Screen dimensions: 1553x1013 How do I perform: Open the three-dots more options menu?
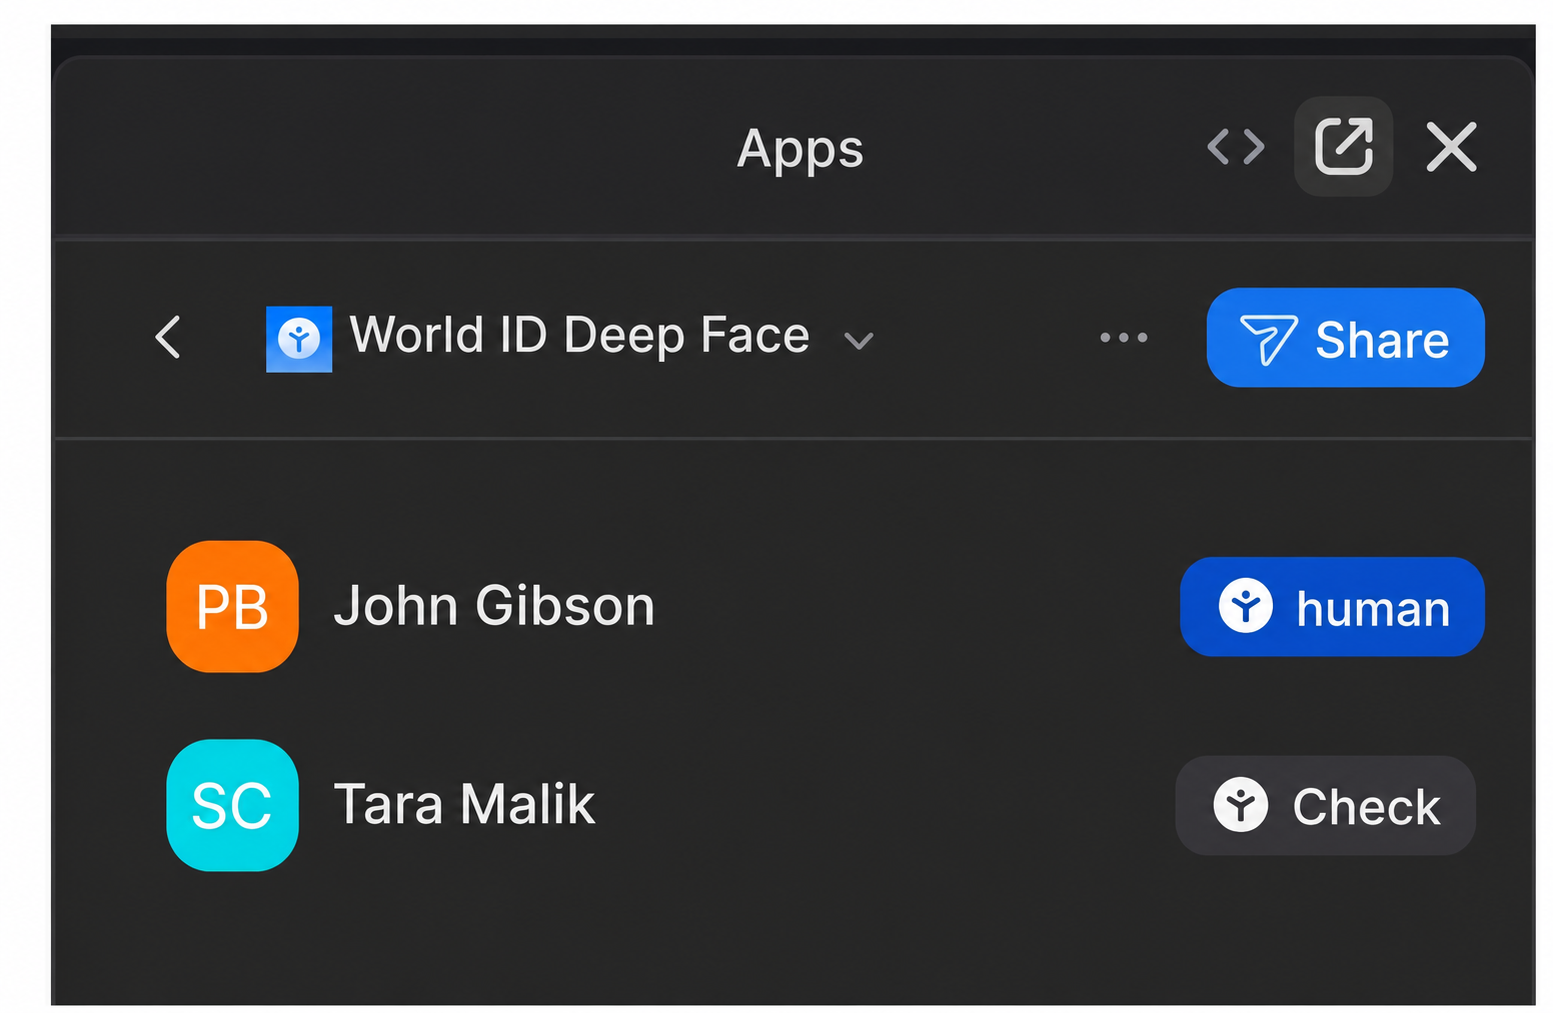[1124, 338]
